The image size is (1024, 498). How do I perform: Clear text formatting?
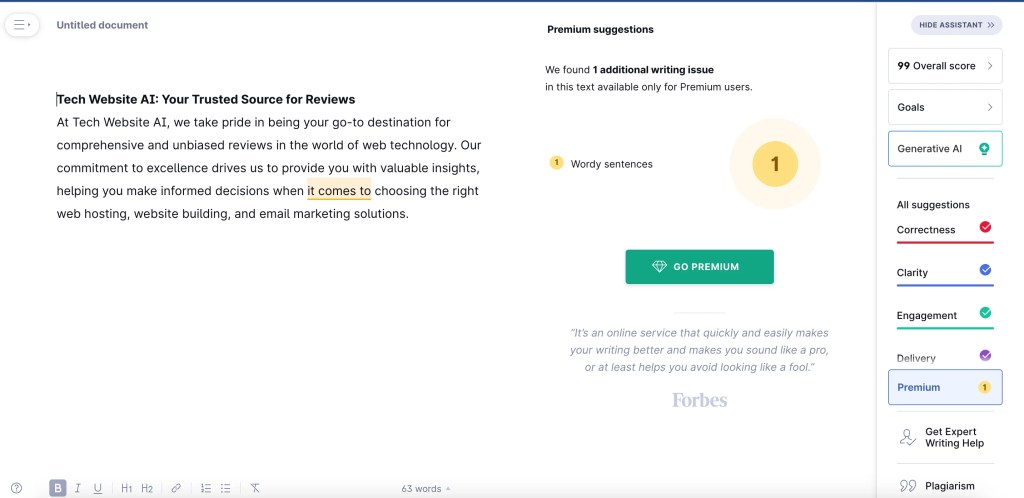(x=255, y=488)
